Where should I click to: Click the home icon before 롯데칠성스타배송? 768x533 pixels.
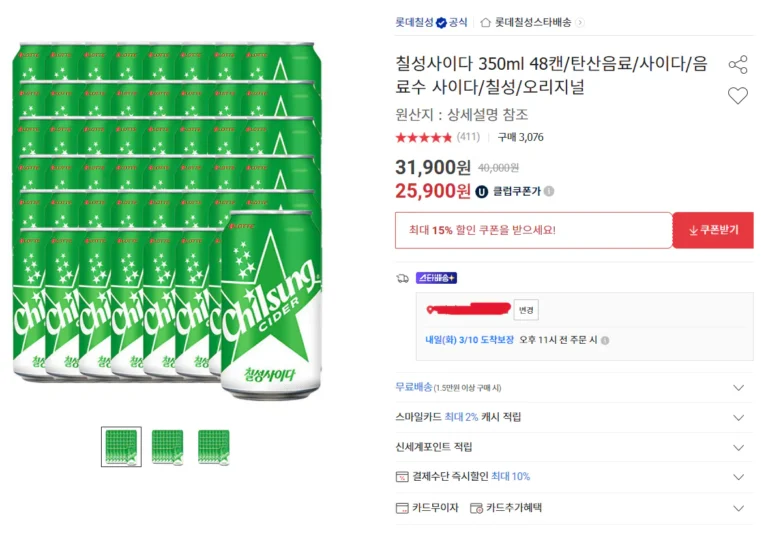coord(485,22)
